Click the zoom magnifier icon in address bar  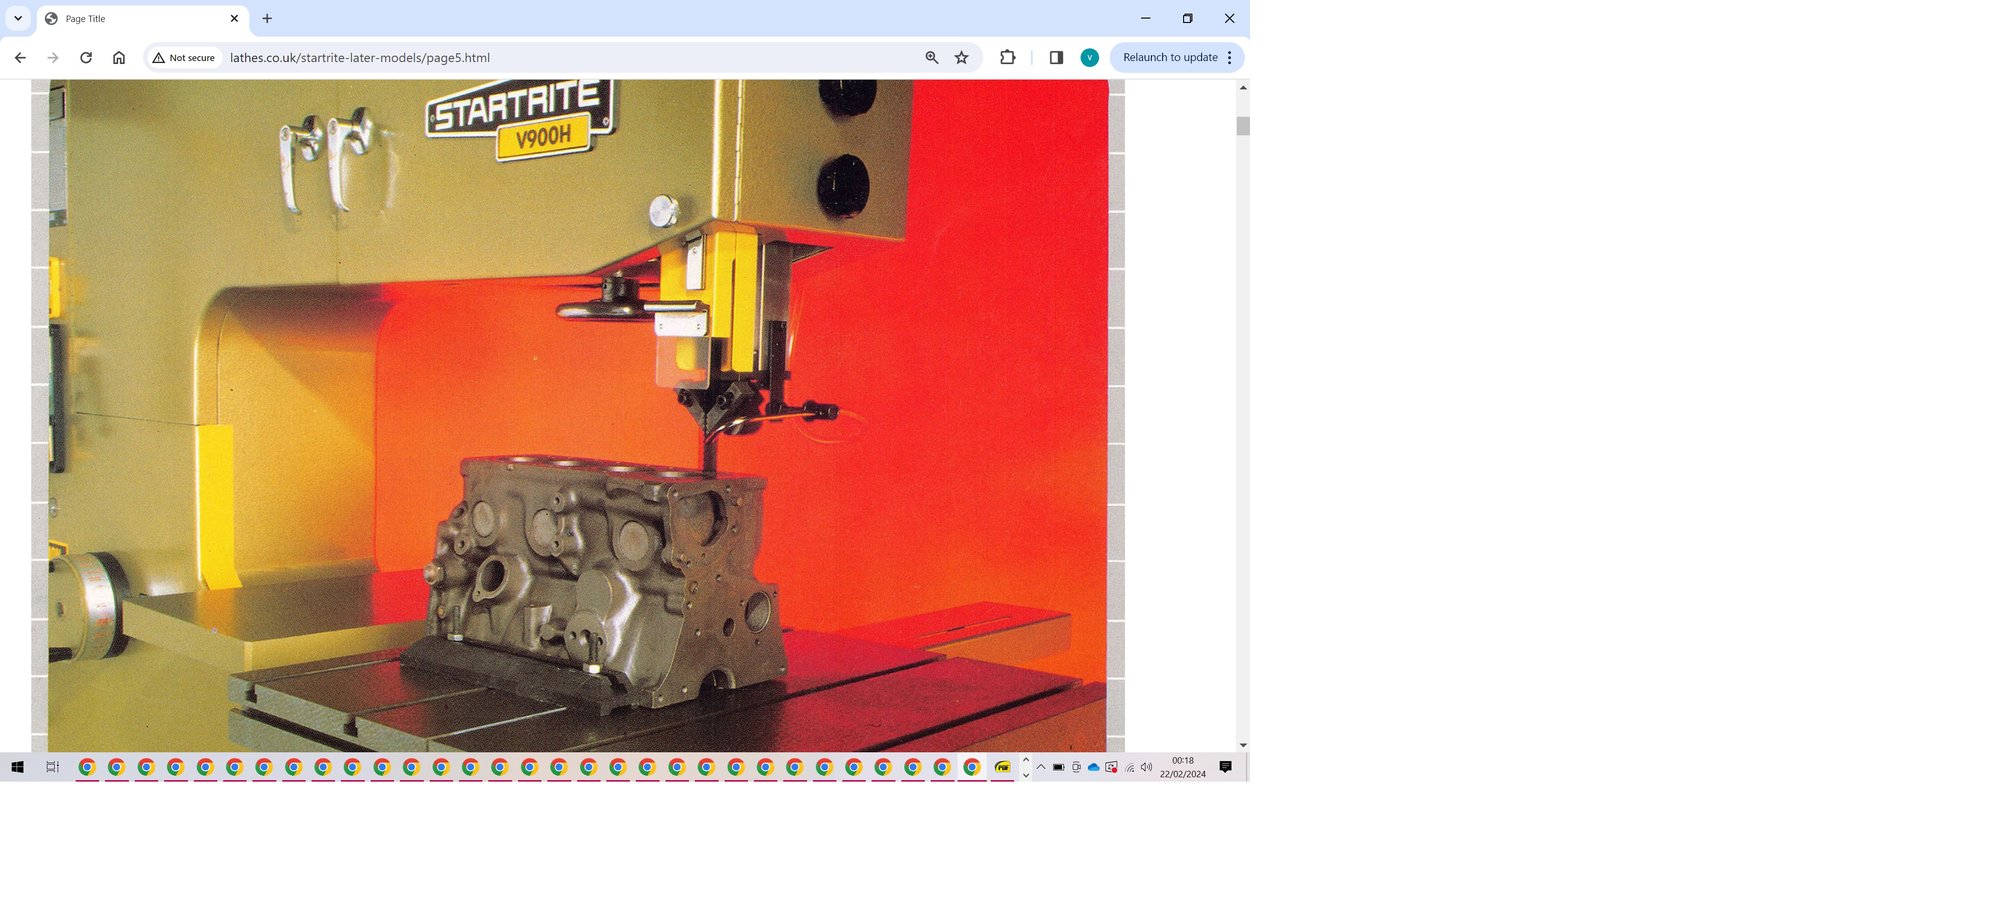click(x=931, y=58)
